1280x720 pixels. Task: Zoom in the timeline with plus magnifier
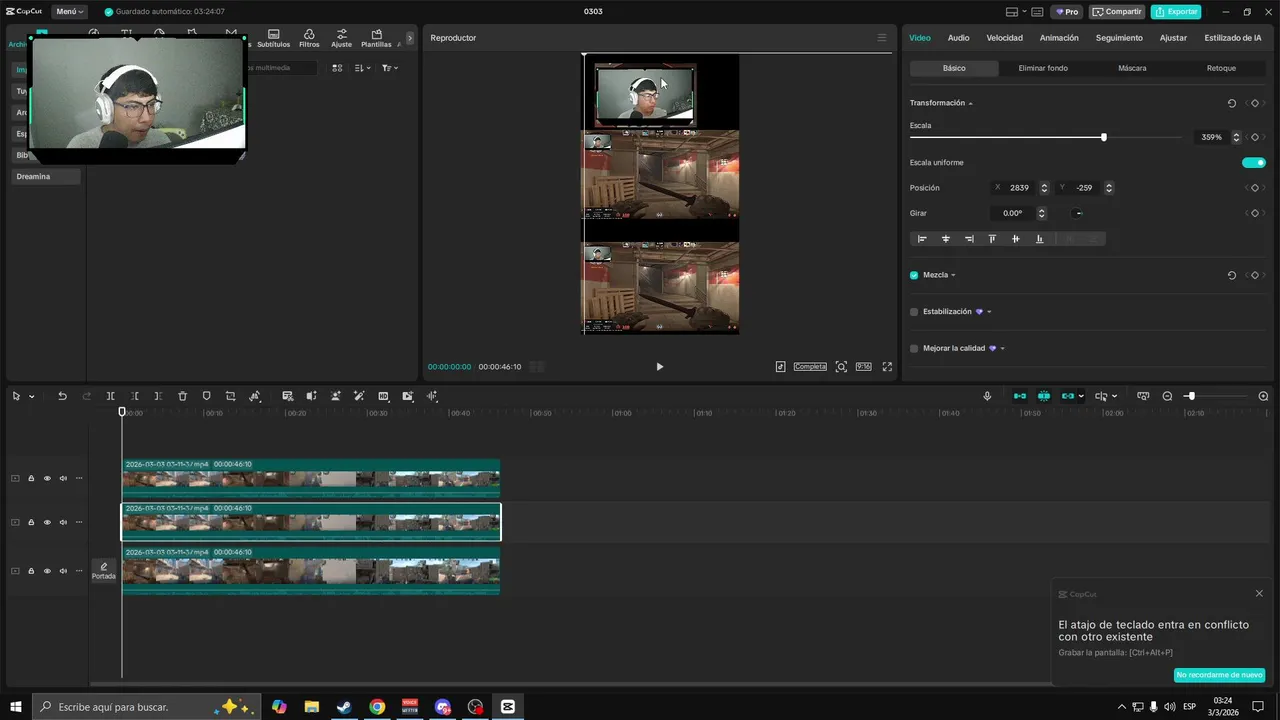tap(1263, 396)
